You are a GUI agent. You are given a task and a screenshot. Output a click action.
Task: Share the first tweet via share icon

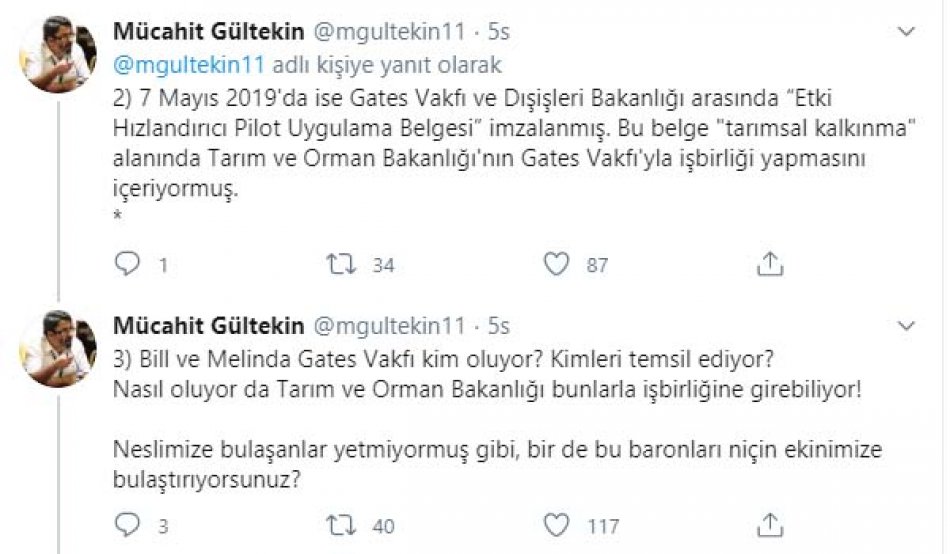[x=769, y=264]
